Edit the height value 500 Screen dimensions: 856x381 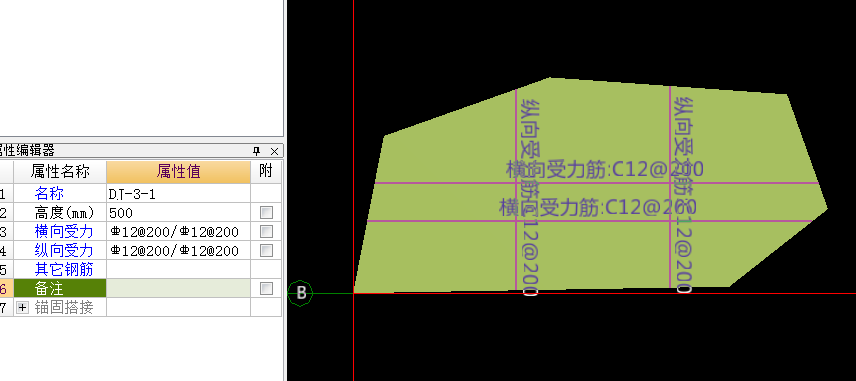[x=179, y=212]
